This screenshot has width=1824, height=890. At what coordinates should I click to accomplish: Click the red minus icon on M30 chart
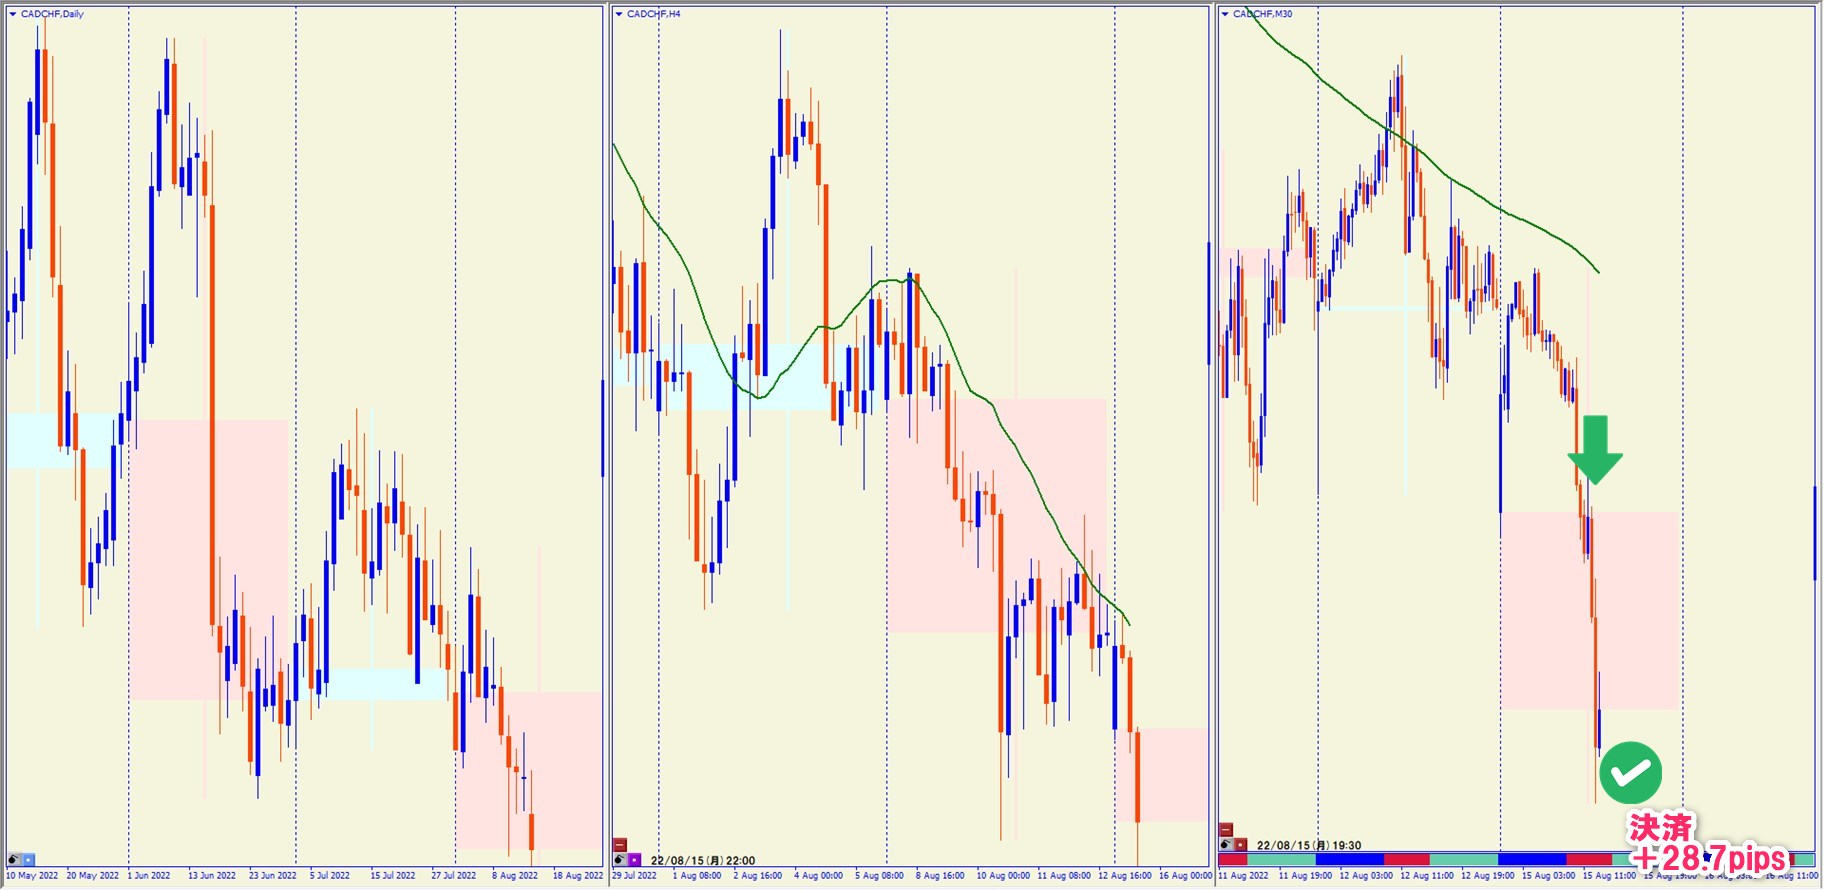(x=1226, y=830)
